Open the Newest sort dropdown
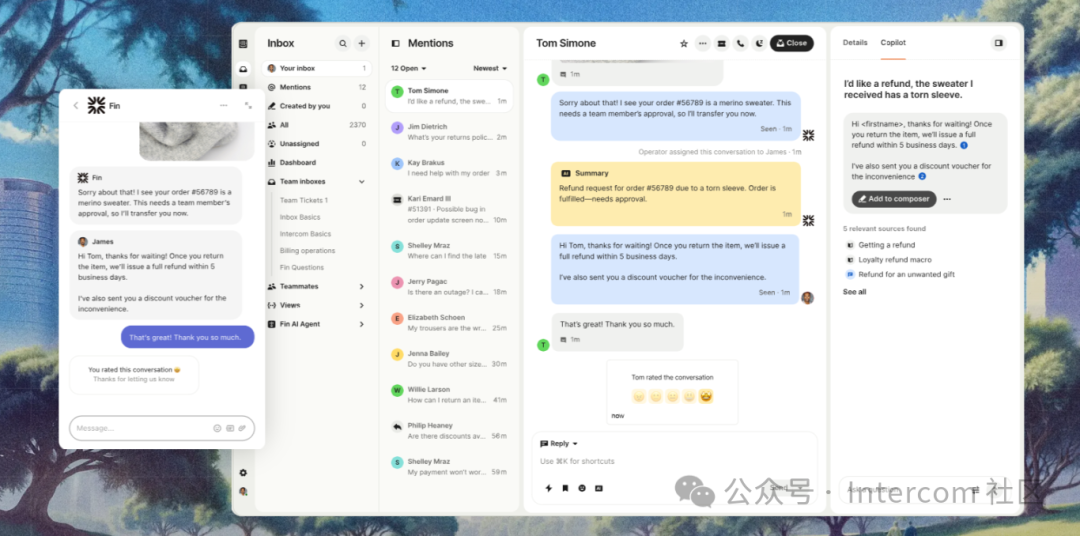This screenshot has height=536, width=1080. tap(489, 69)
